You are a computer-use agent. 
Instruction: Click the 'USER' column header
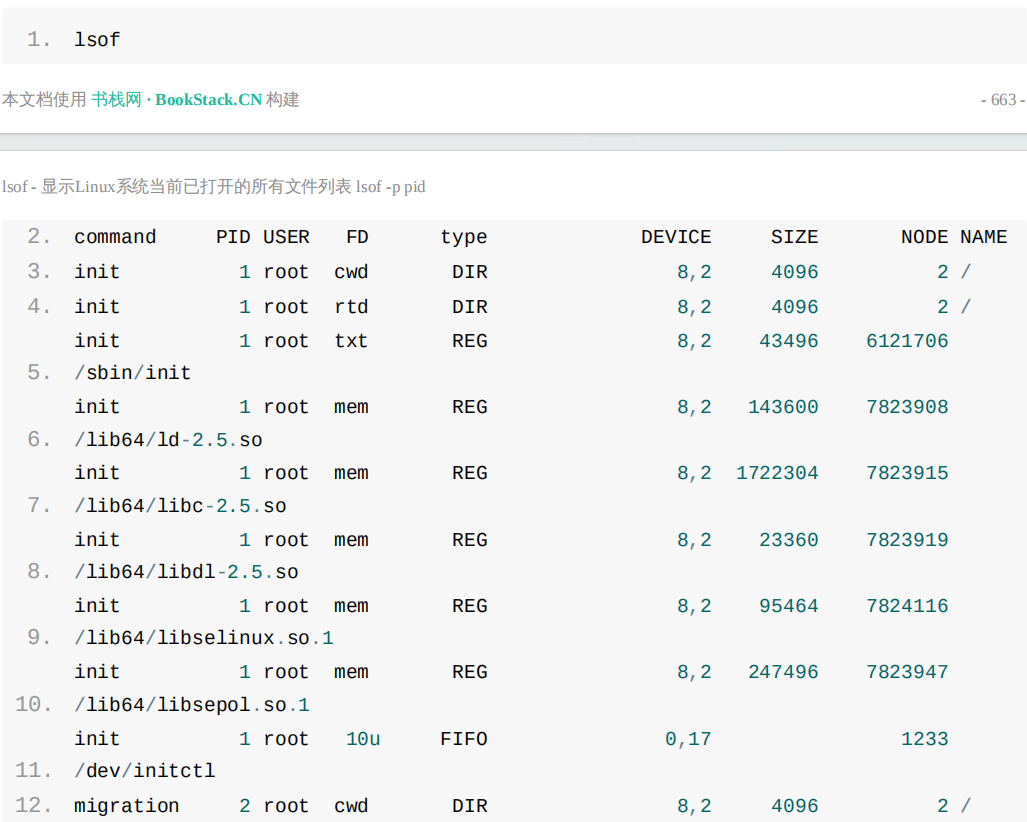[x=286, y=237]
